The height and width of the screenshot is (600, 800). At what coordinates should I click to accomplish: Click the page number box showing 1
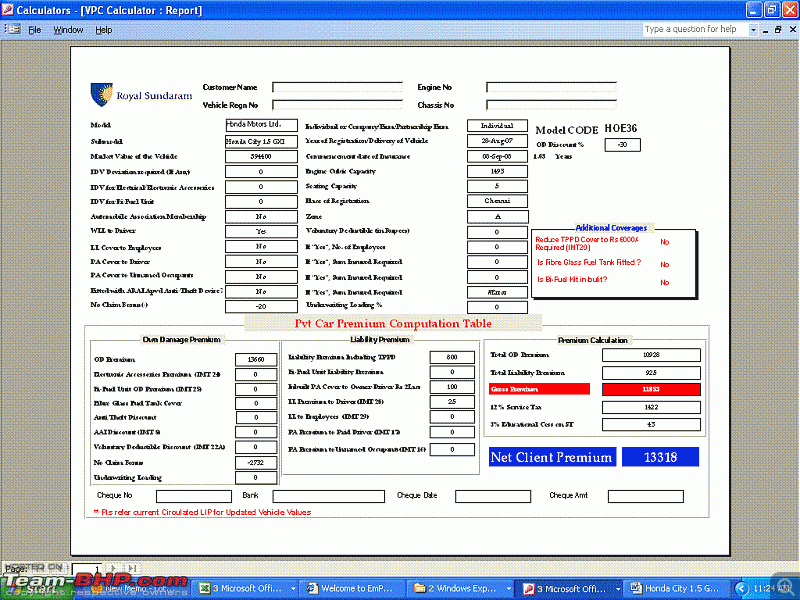(x=87, y=568)
